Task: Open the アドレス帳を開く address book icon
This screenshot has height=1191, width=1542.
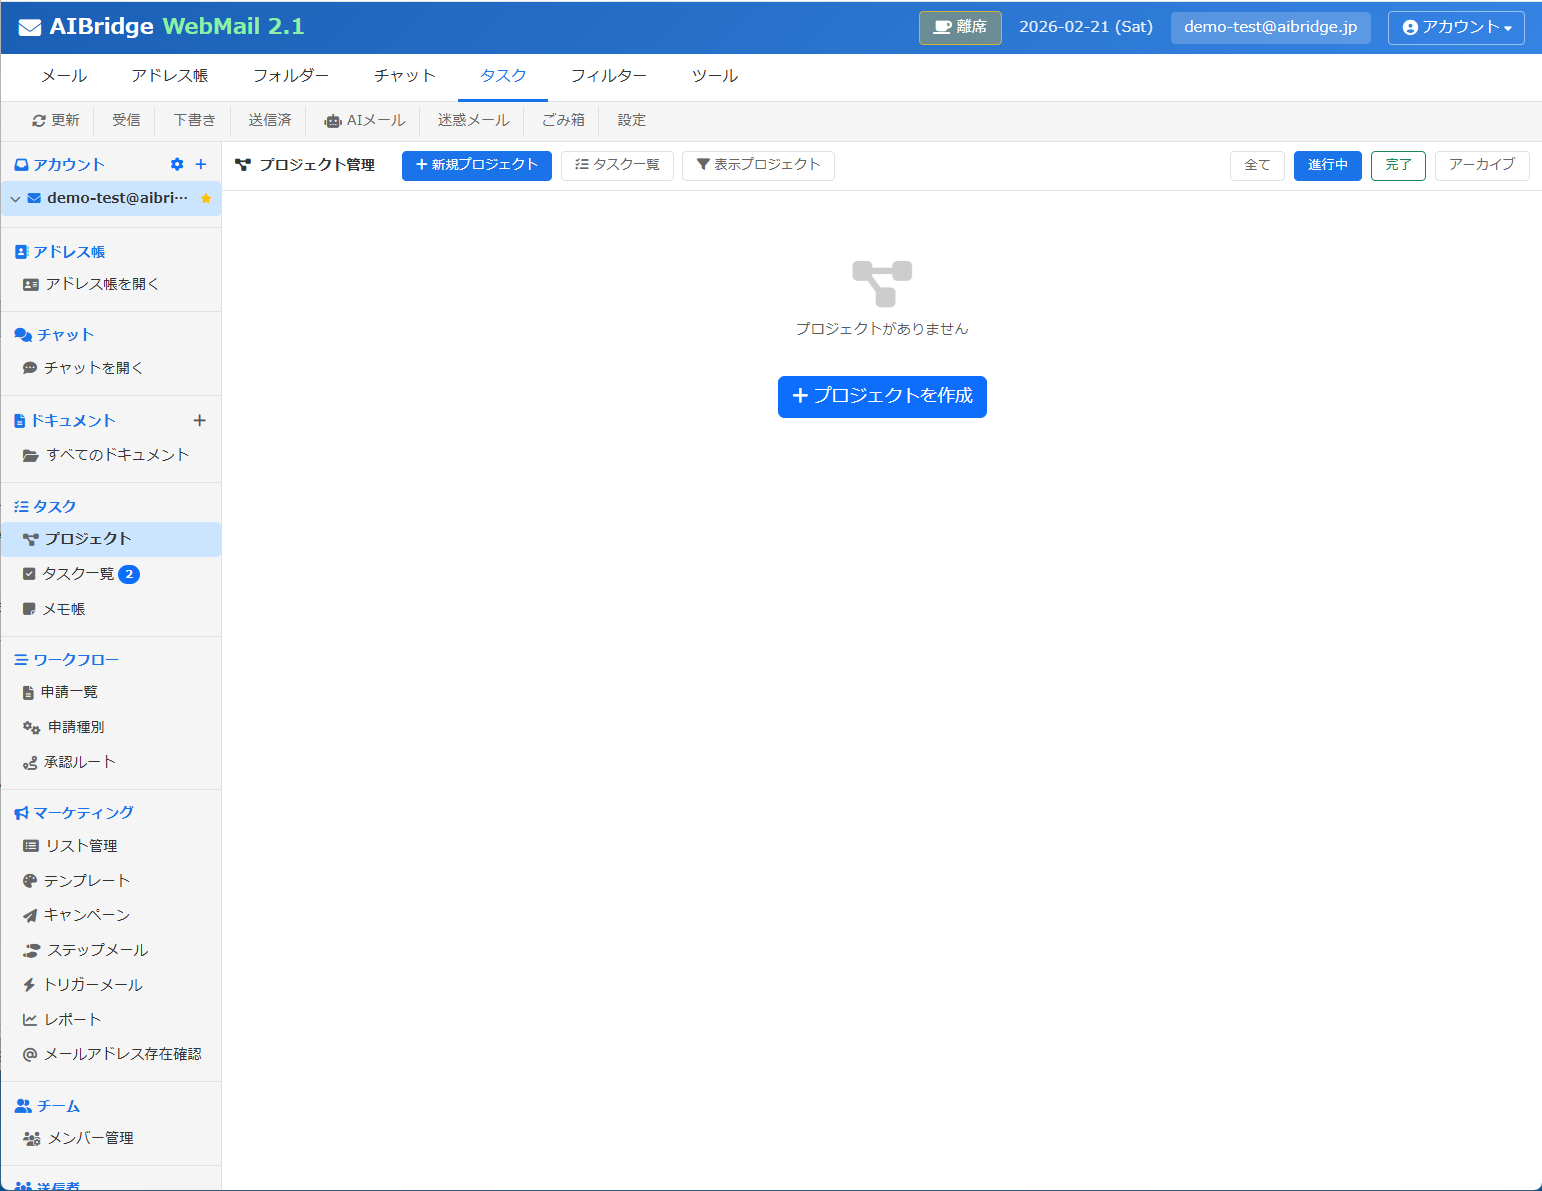Action: (x=31, y=284)
